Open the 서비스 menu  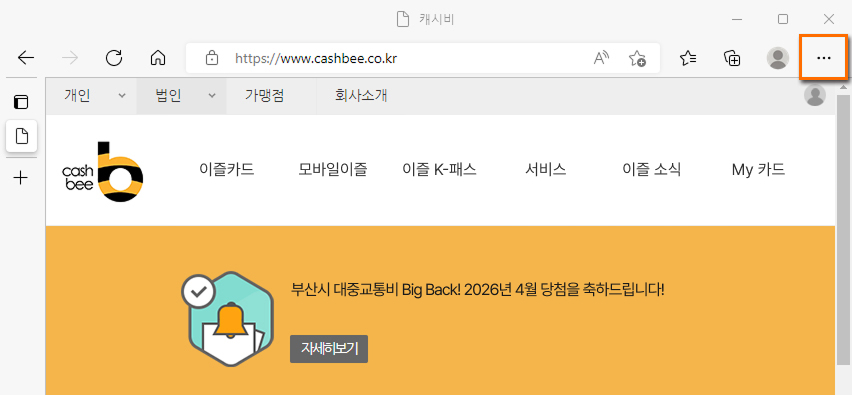pyautogui.click(x=546, y=170)
